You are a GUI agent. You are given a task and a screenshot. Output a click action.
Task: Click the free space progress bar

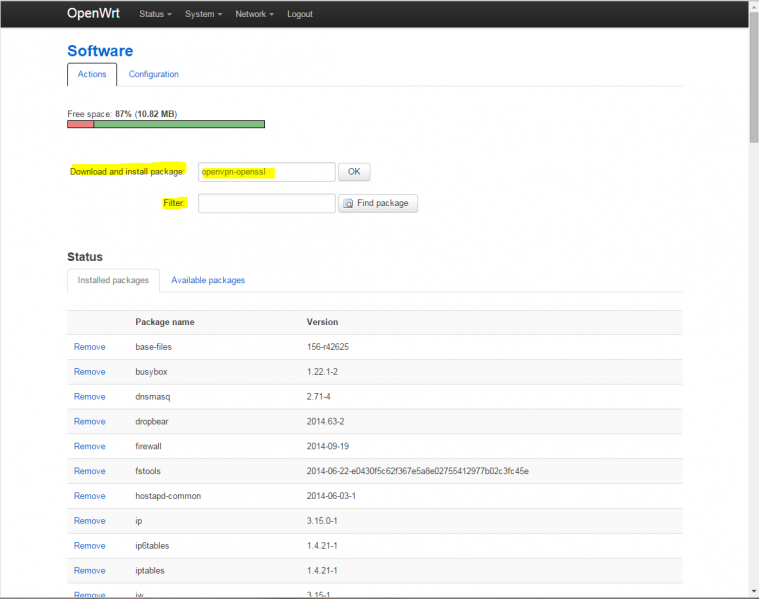tap(166, 124)
